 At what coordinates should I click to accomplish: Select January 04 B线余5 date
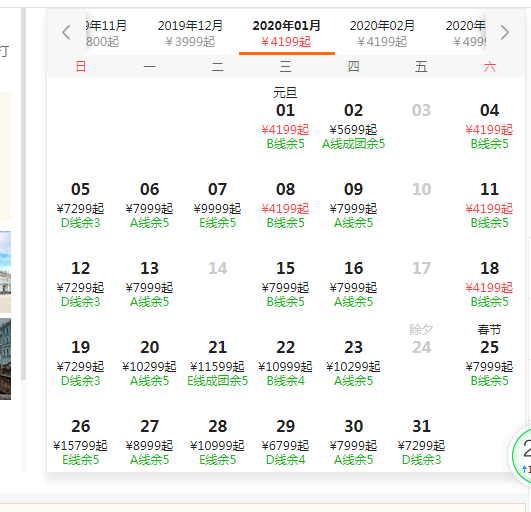click(x=490, y=126)
